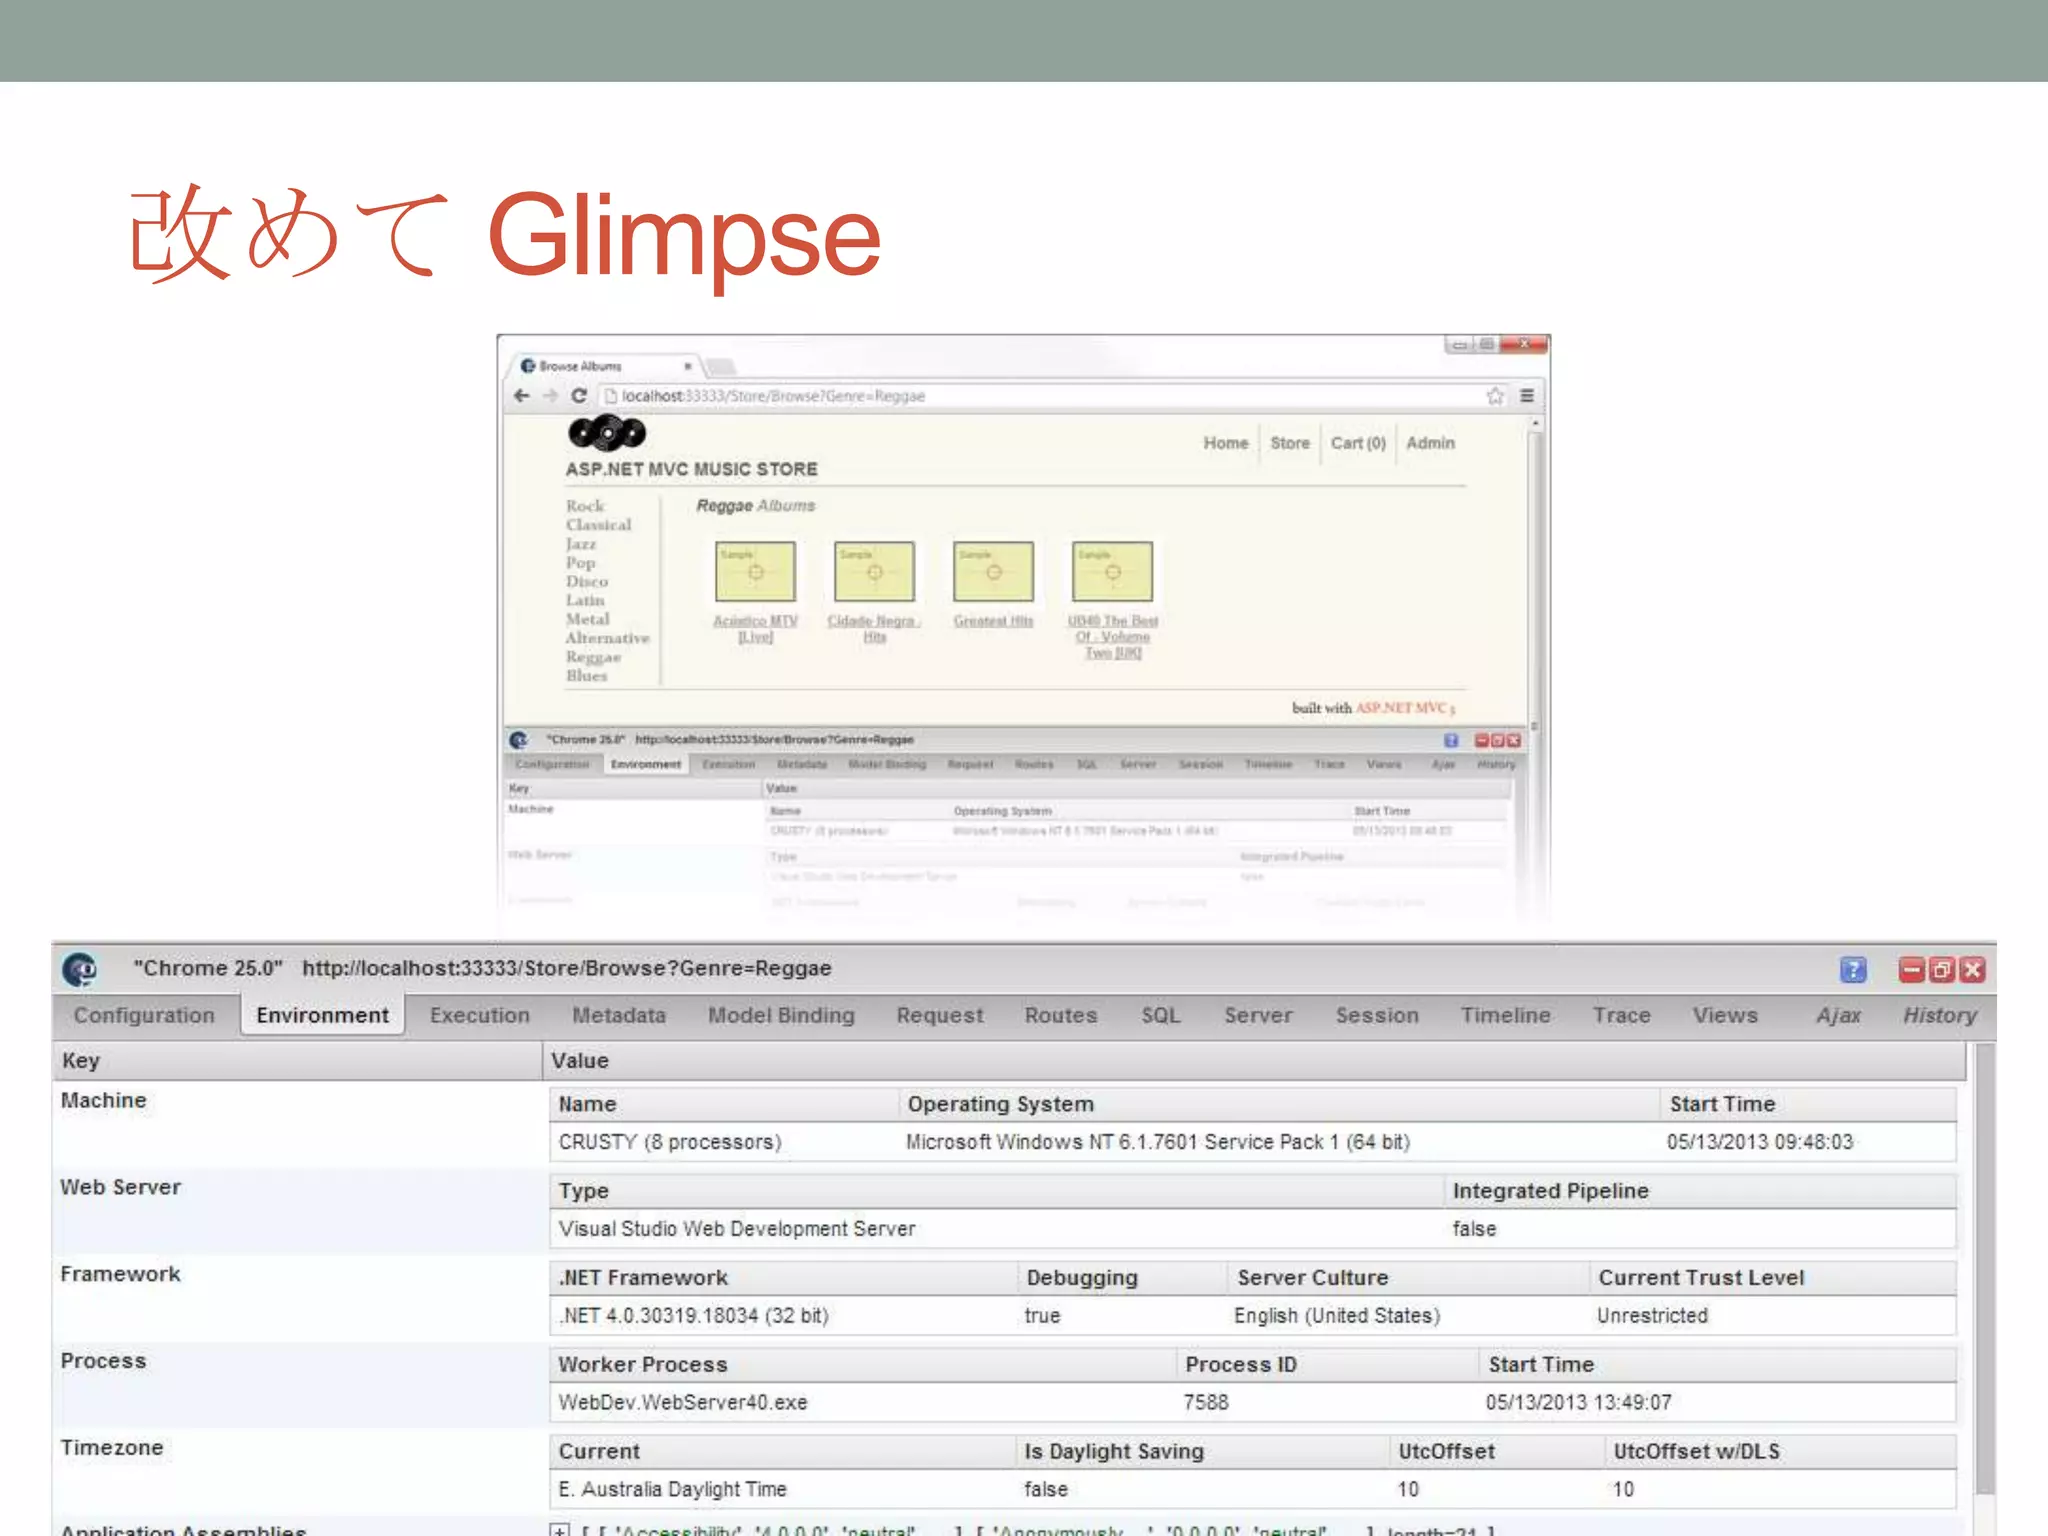Click the Ajax tab
The image size is (2048, 1536).
coord(1838,1015)
